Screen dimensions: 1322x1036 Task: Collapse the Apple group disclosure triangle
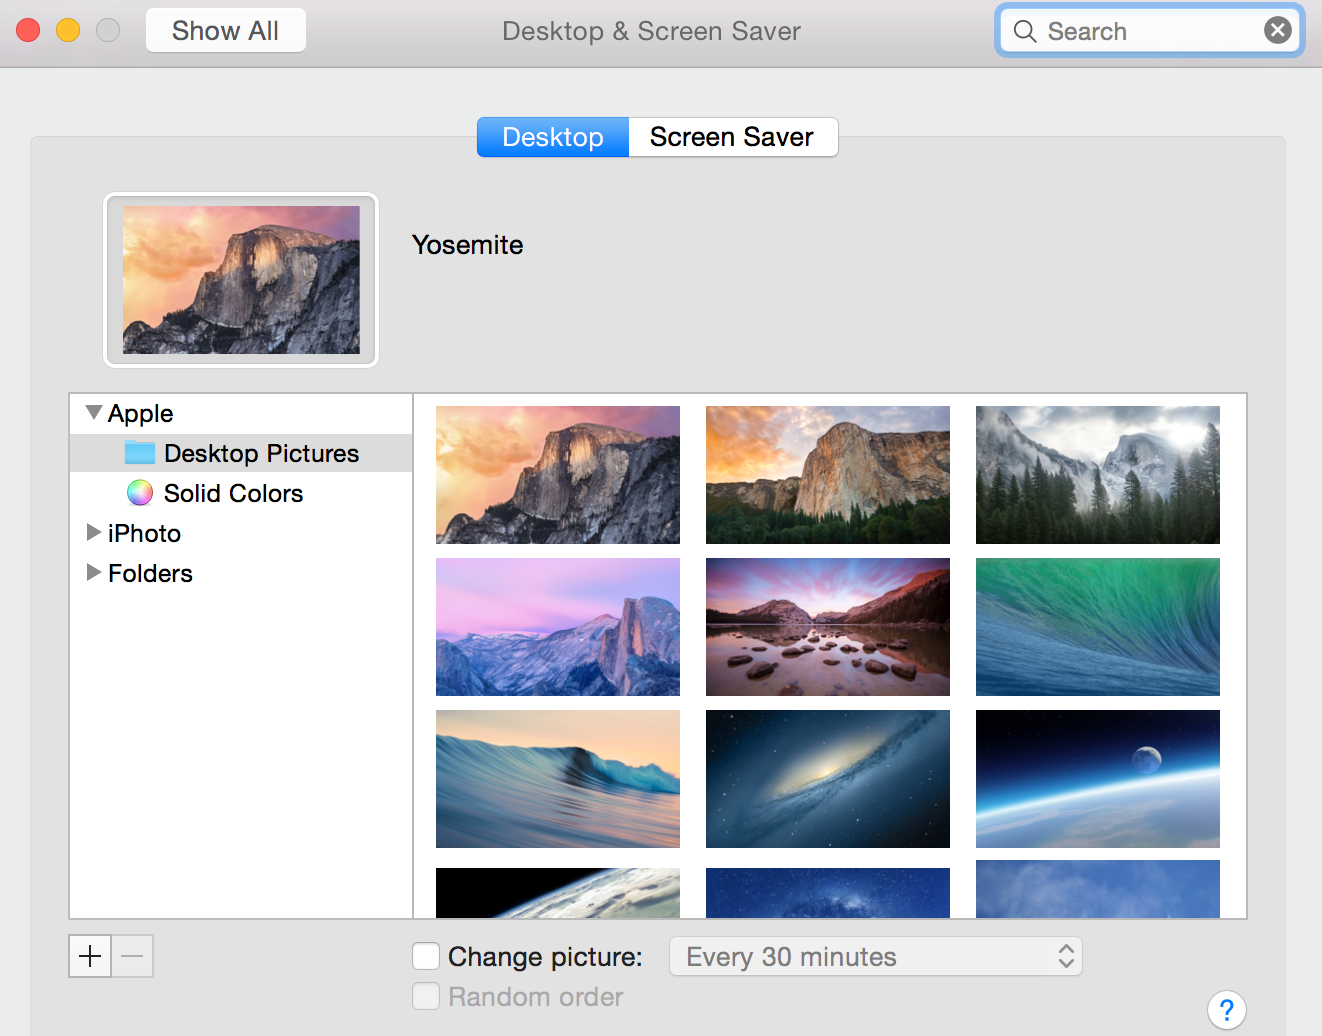94,413
